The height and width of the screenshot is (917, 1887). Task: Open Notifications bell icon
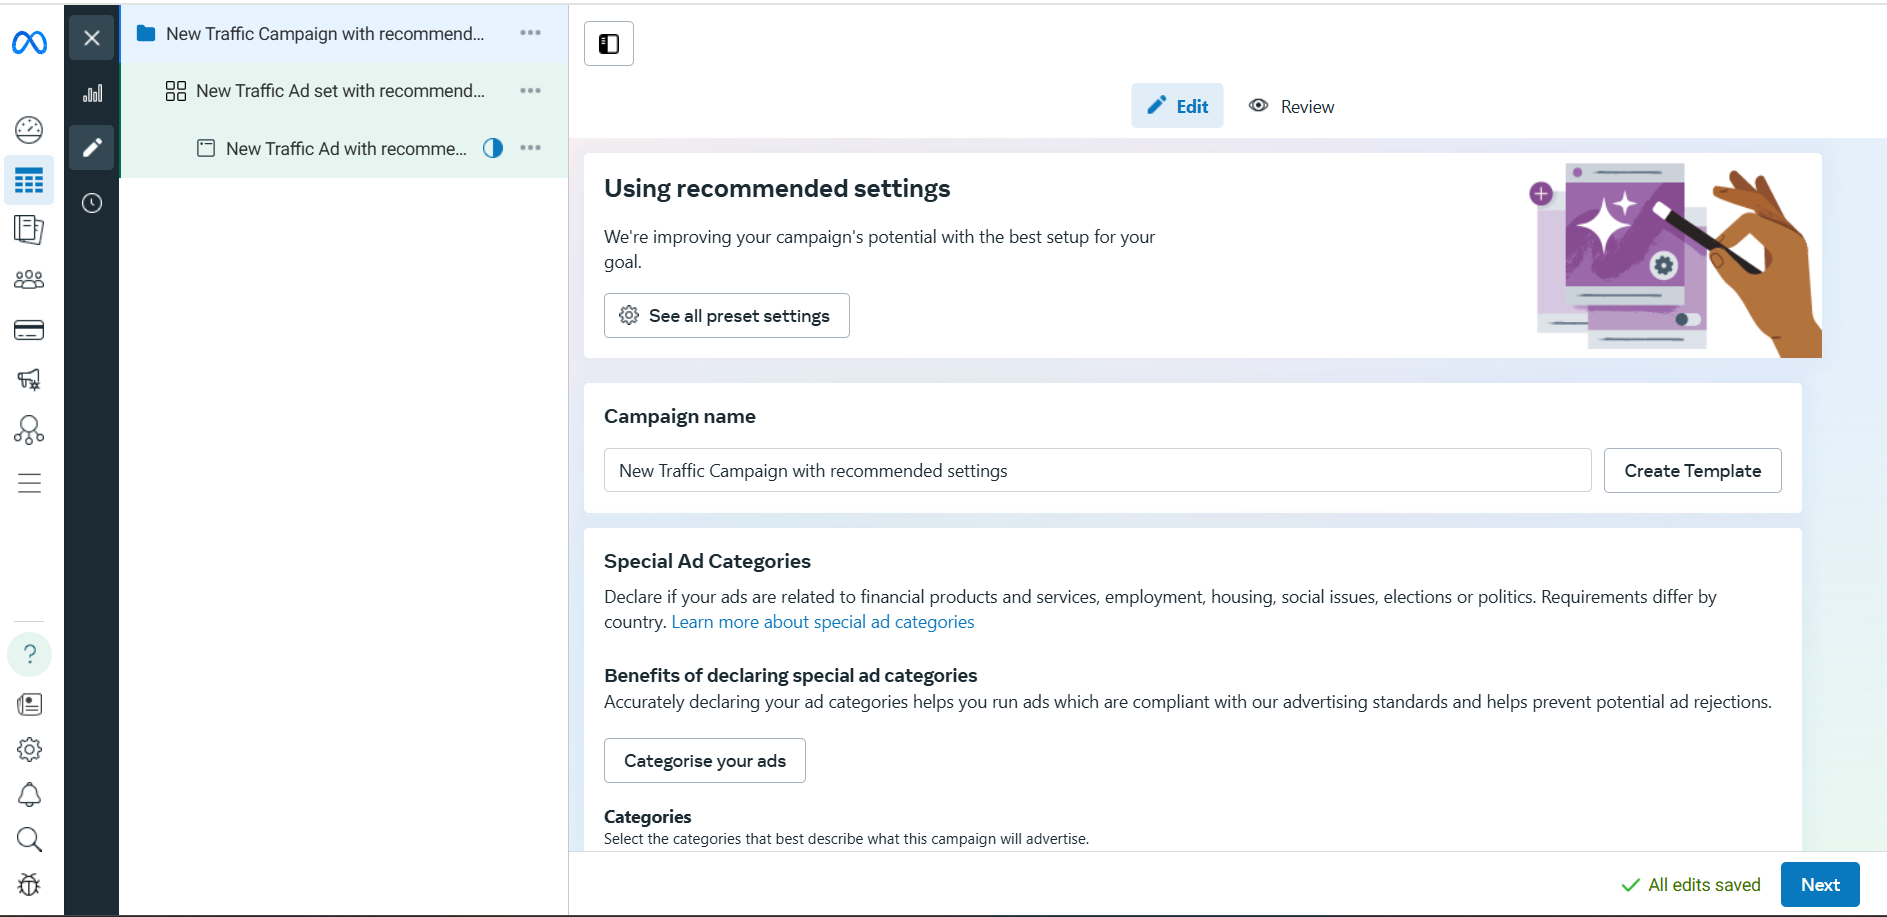[x=29, y=795]
